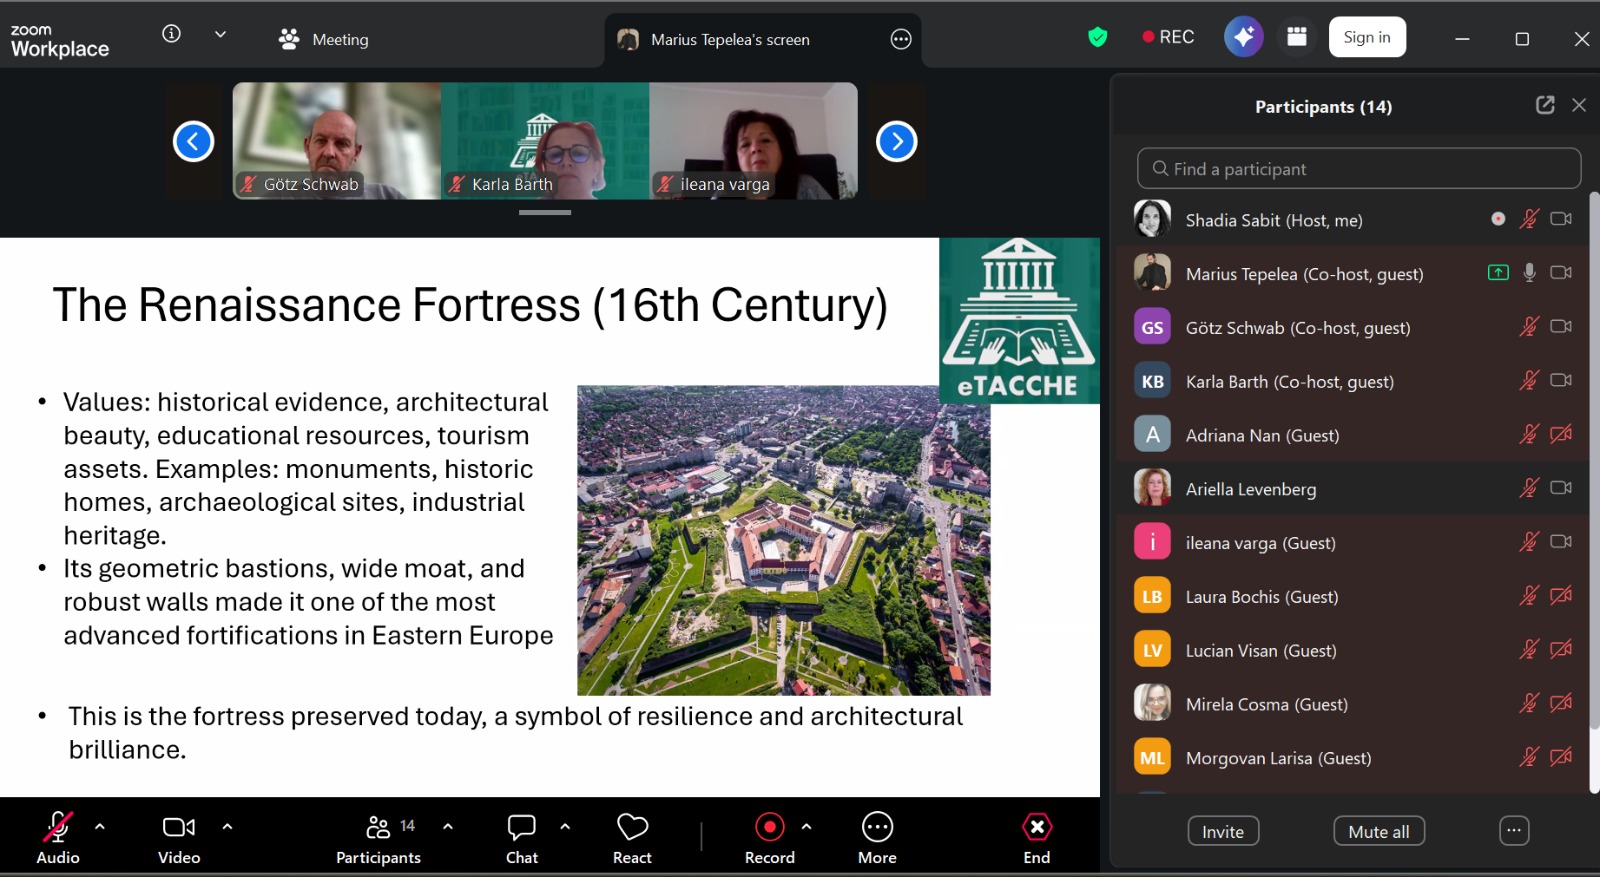Click the green encryption shield icon
This screenshot has height=877, width=1600.
1098,38
